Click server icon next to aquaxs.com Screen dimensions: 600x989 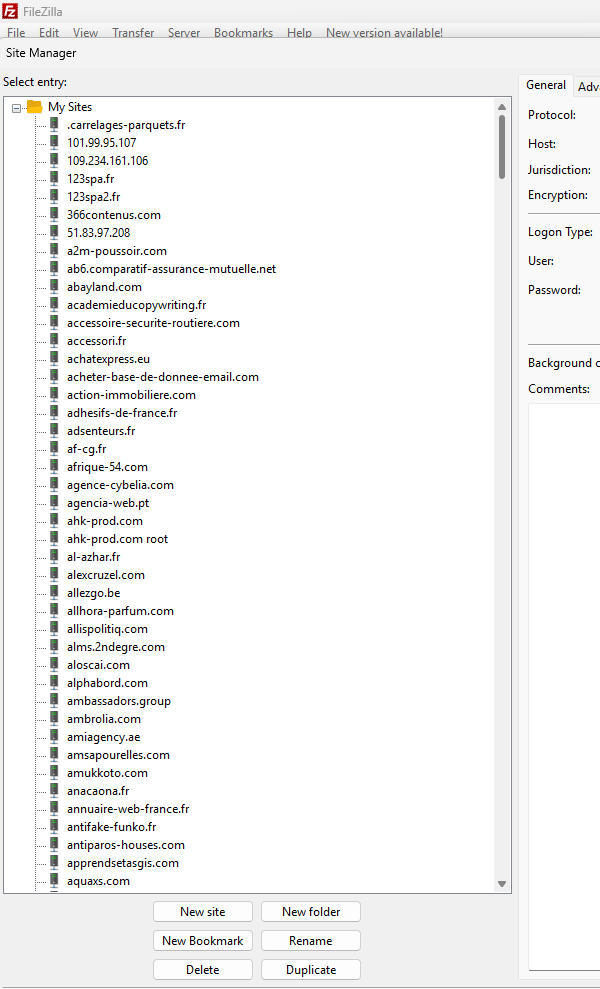[55, 881]
